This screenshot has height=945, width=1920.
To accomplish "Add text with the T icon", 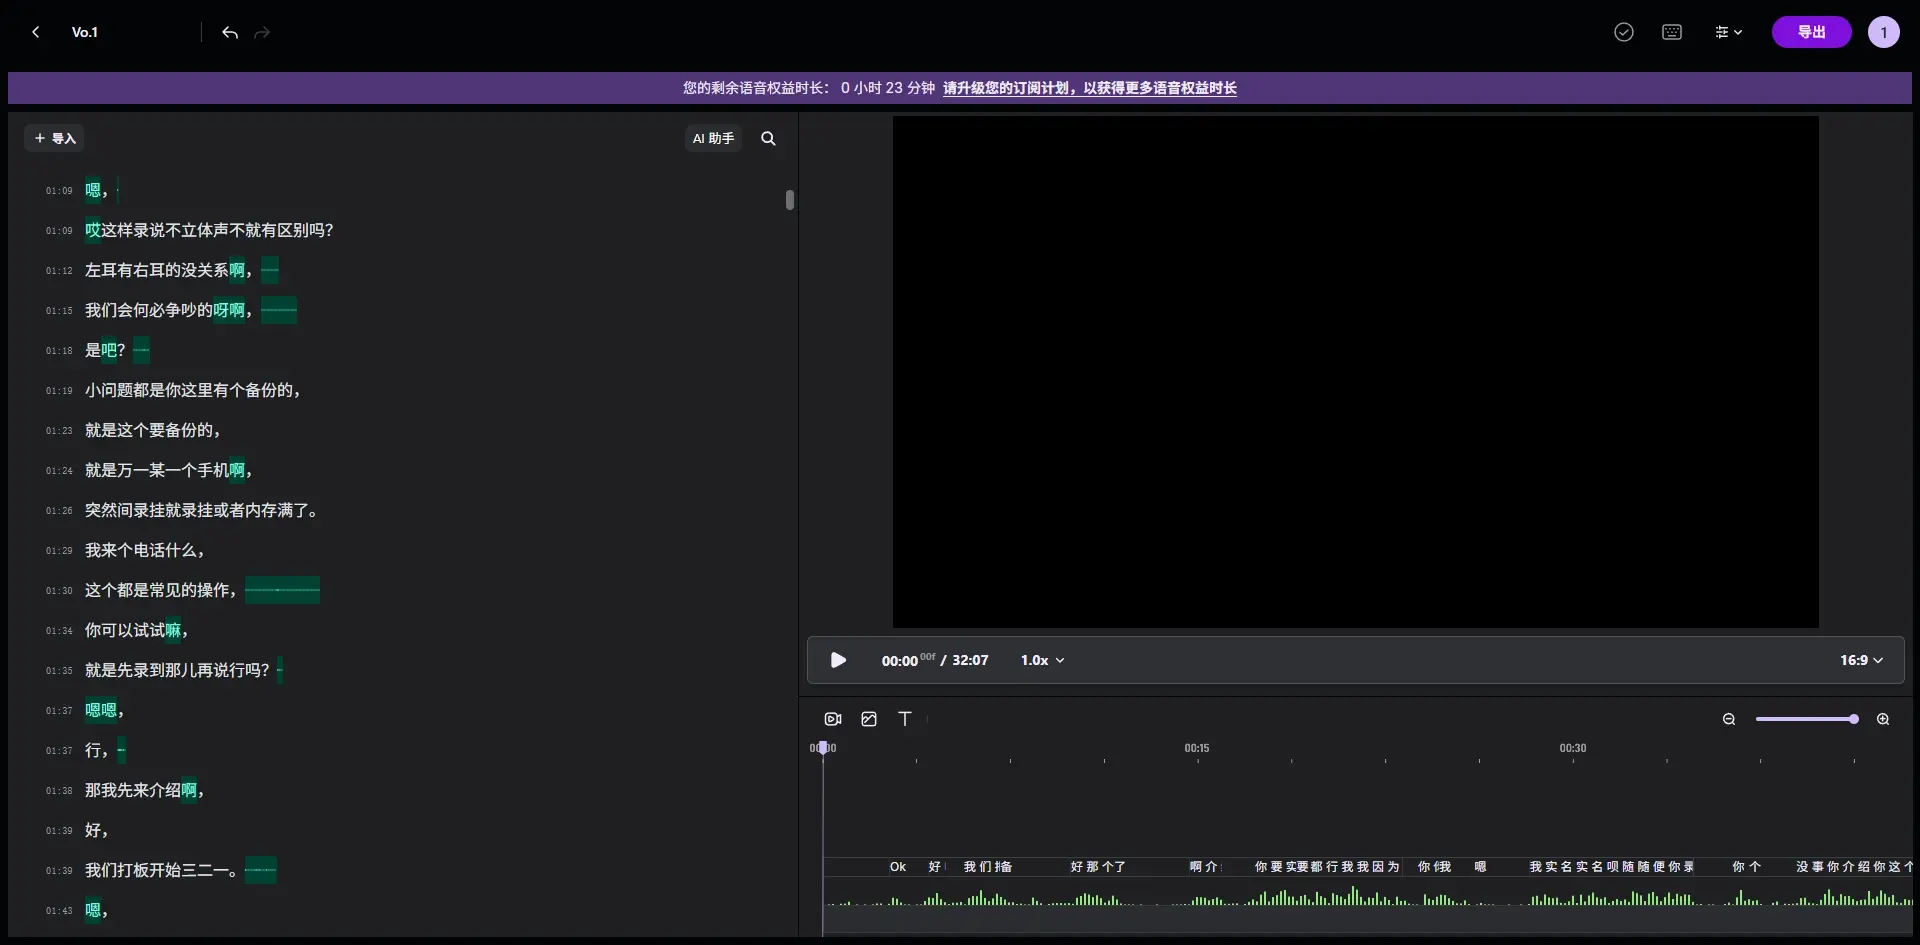I will (905, 719).
